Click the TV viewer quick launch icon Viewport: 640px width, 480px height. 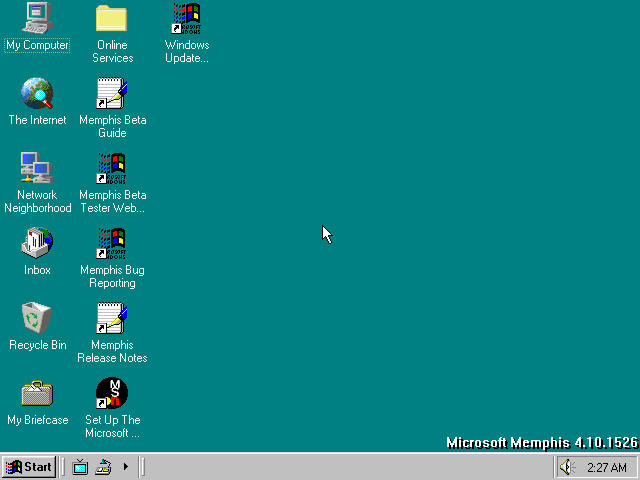click(80, 467)
